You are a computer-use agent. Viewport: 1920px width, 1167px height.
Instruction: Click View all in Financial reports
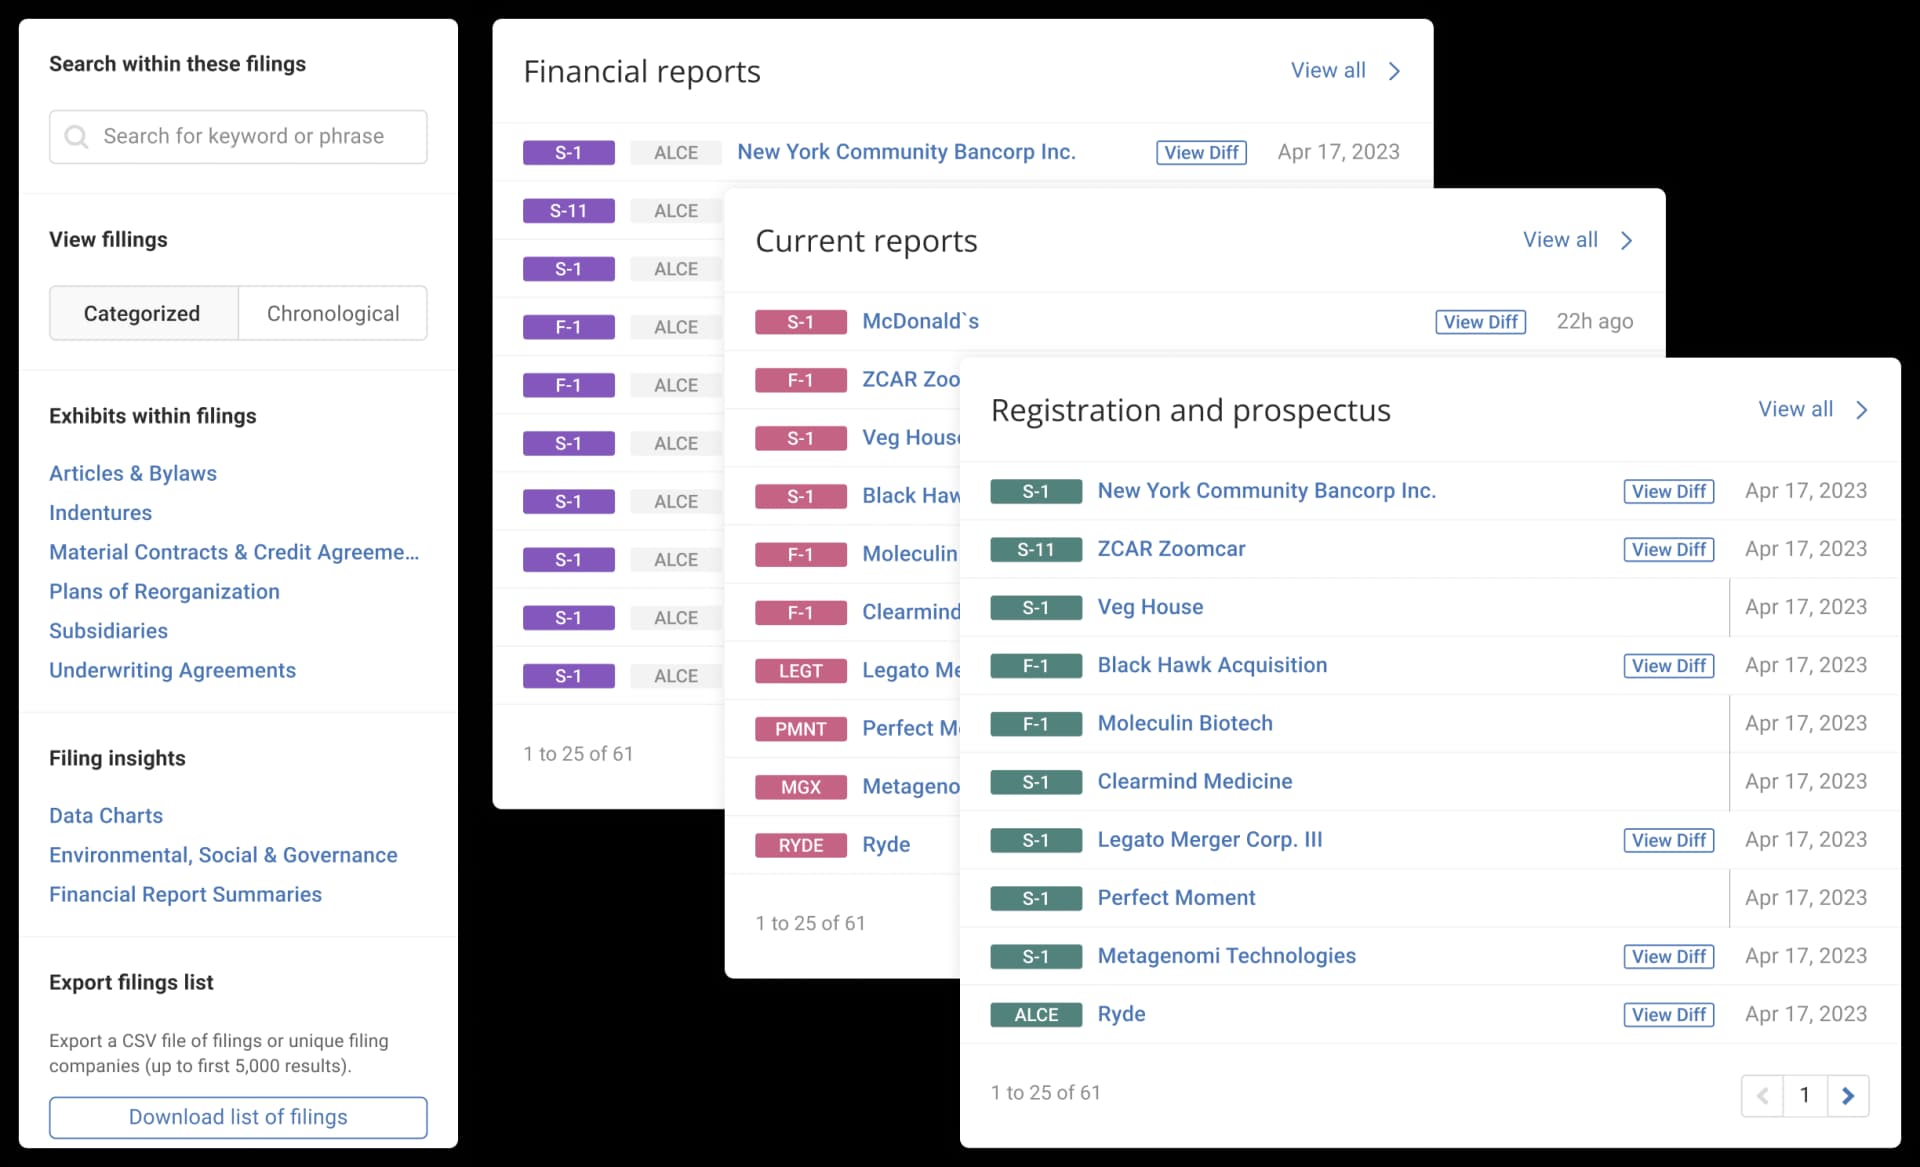pos(1328,70)
